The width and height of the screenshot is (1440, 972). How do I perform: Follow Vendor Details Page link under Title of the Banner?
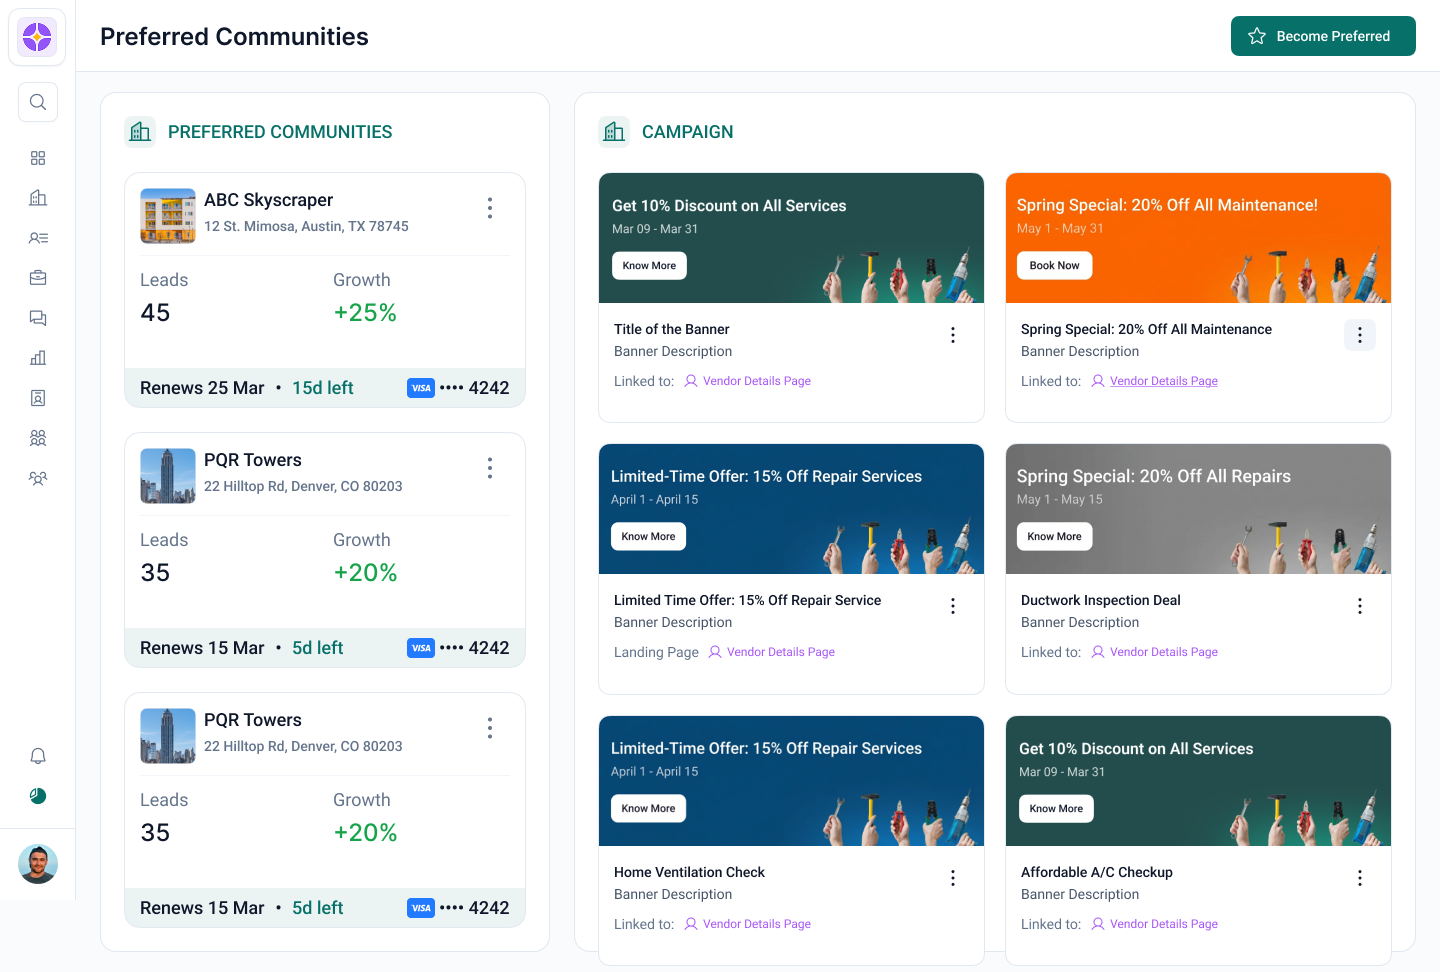click(x=756, y=381)
